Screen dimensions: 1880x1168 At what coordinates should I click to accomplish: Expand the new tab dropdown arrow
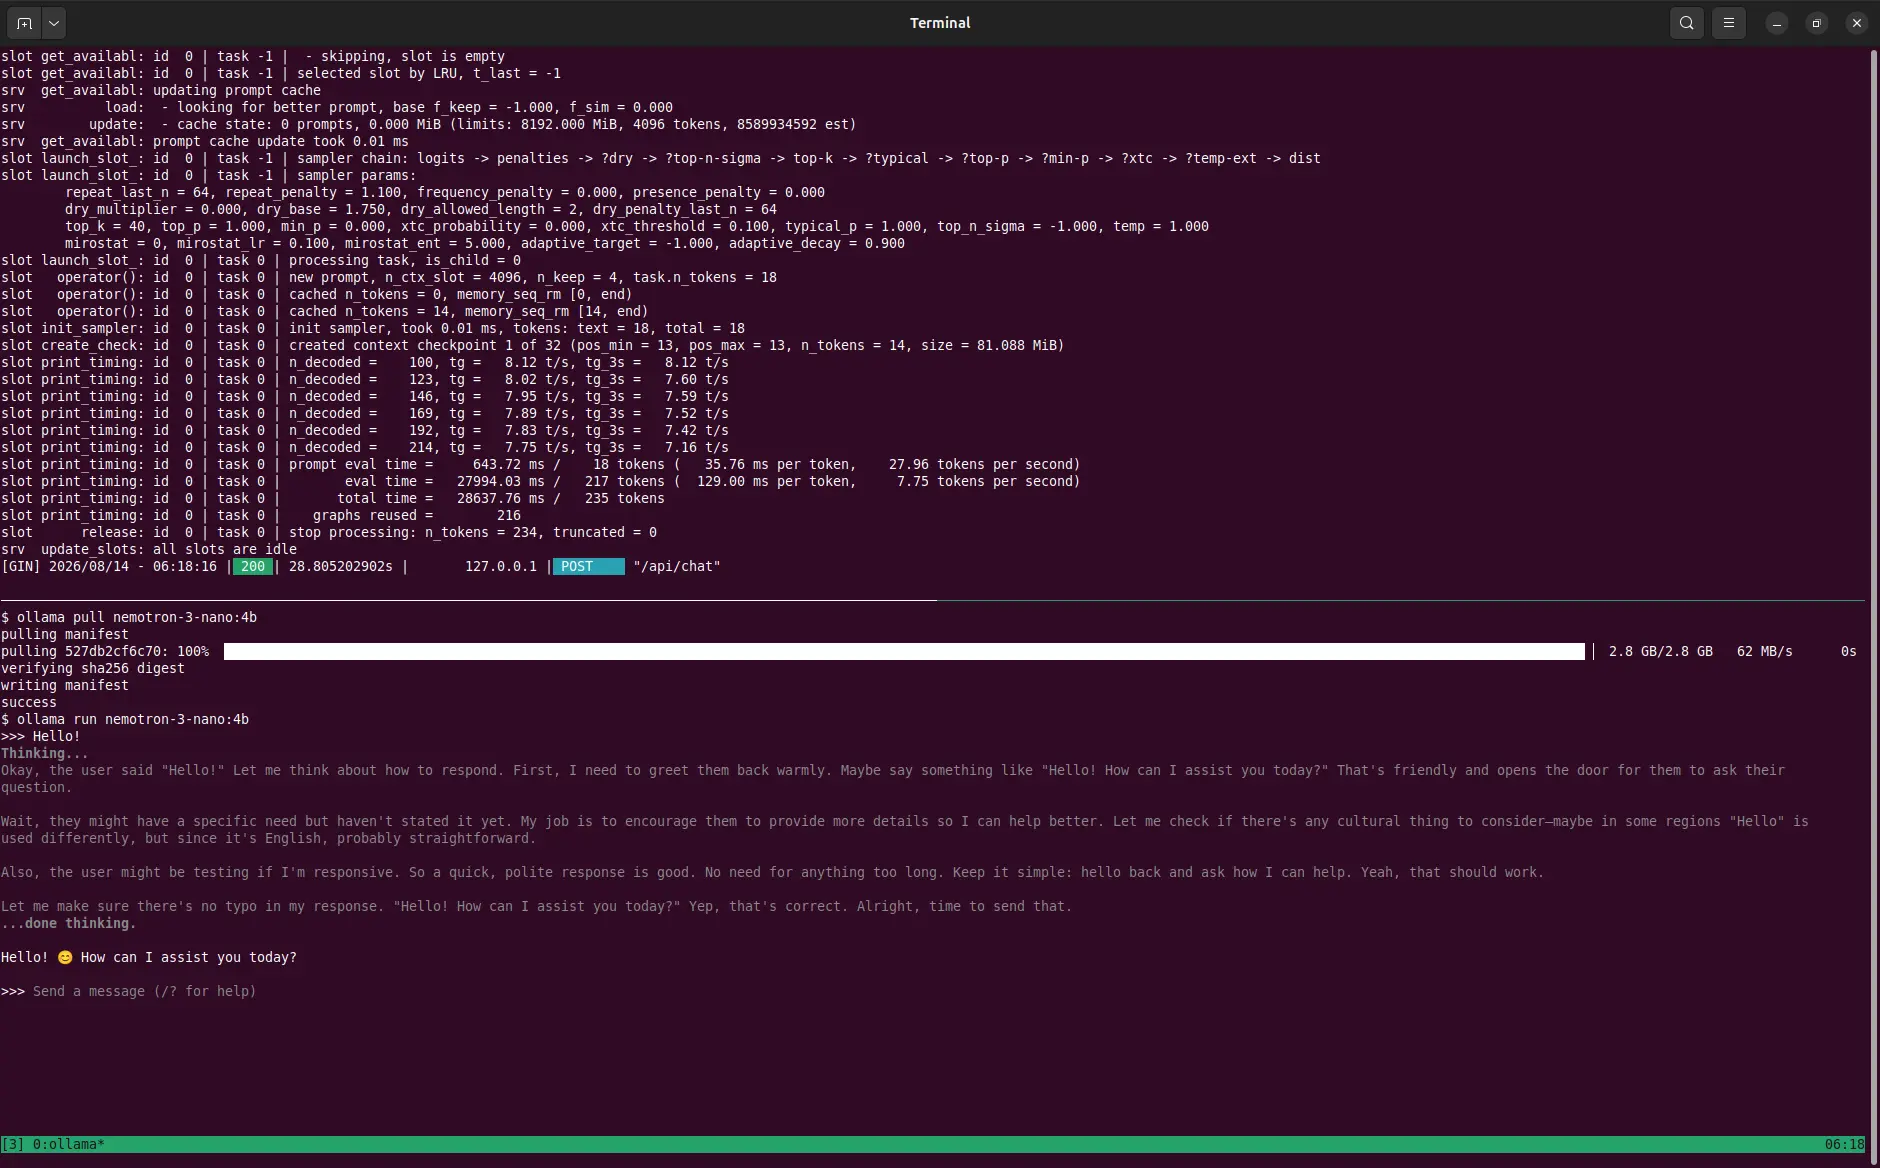coord(54,23)
